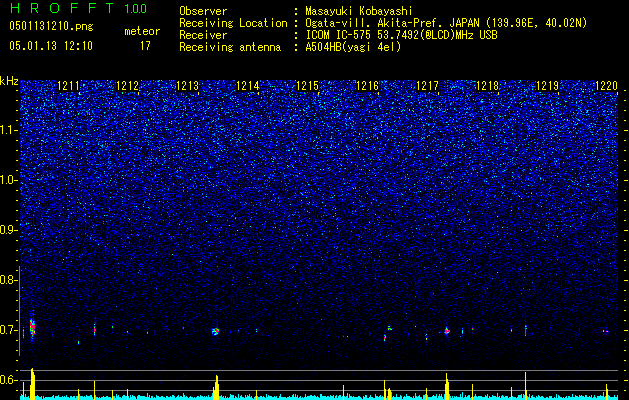
Task: Click the file name 0501131210.png
Action: pyautogui.click(x=51, y=26)
